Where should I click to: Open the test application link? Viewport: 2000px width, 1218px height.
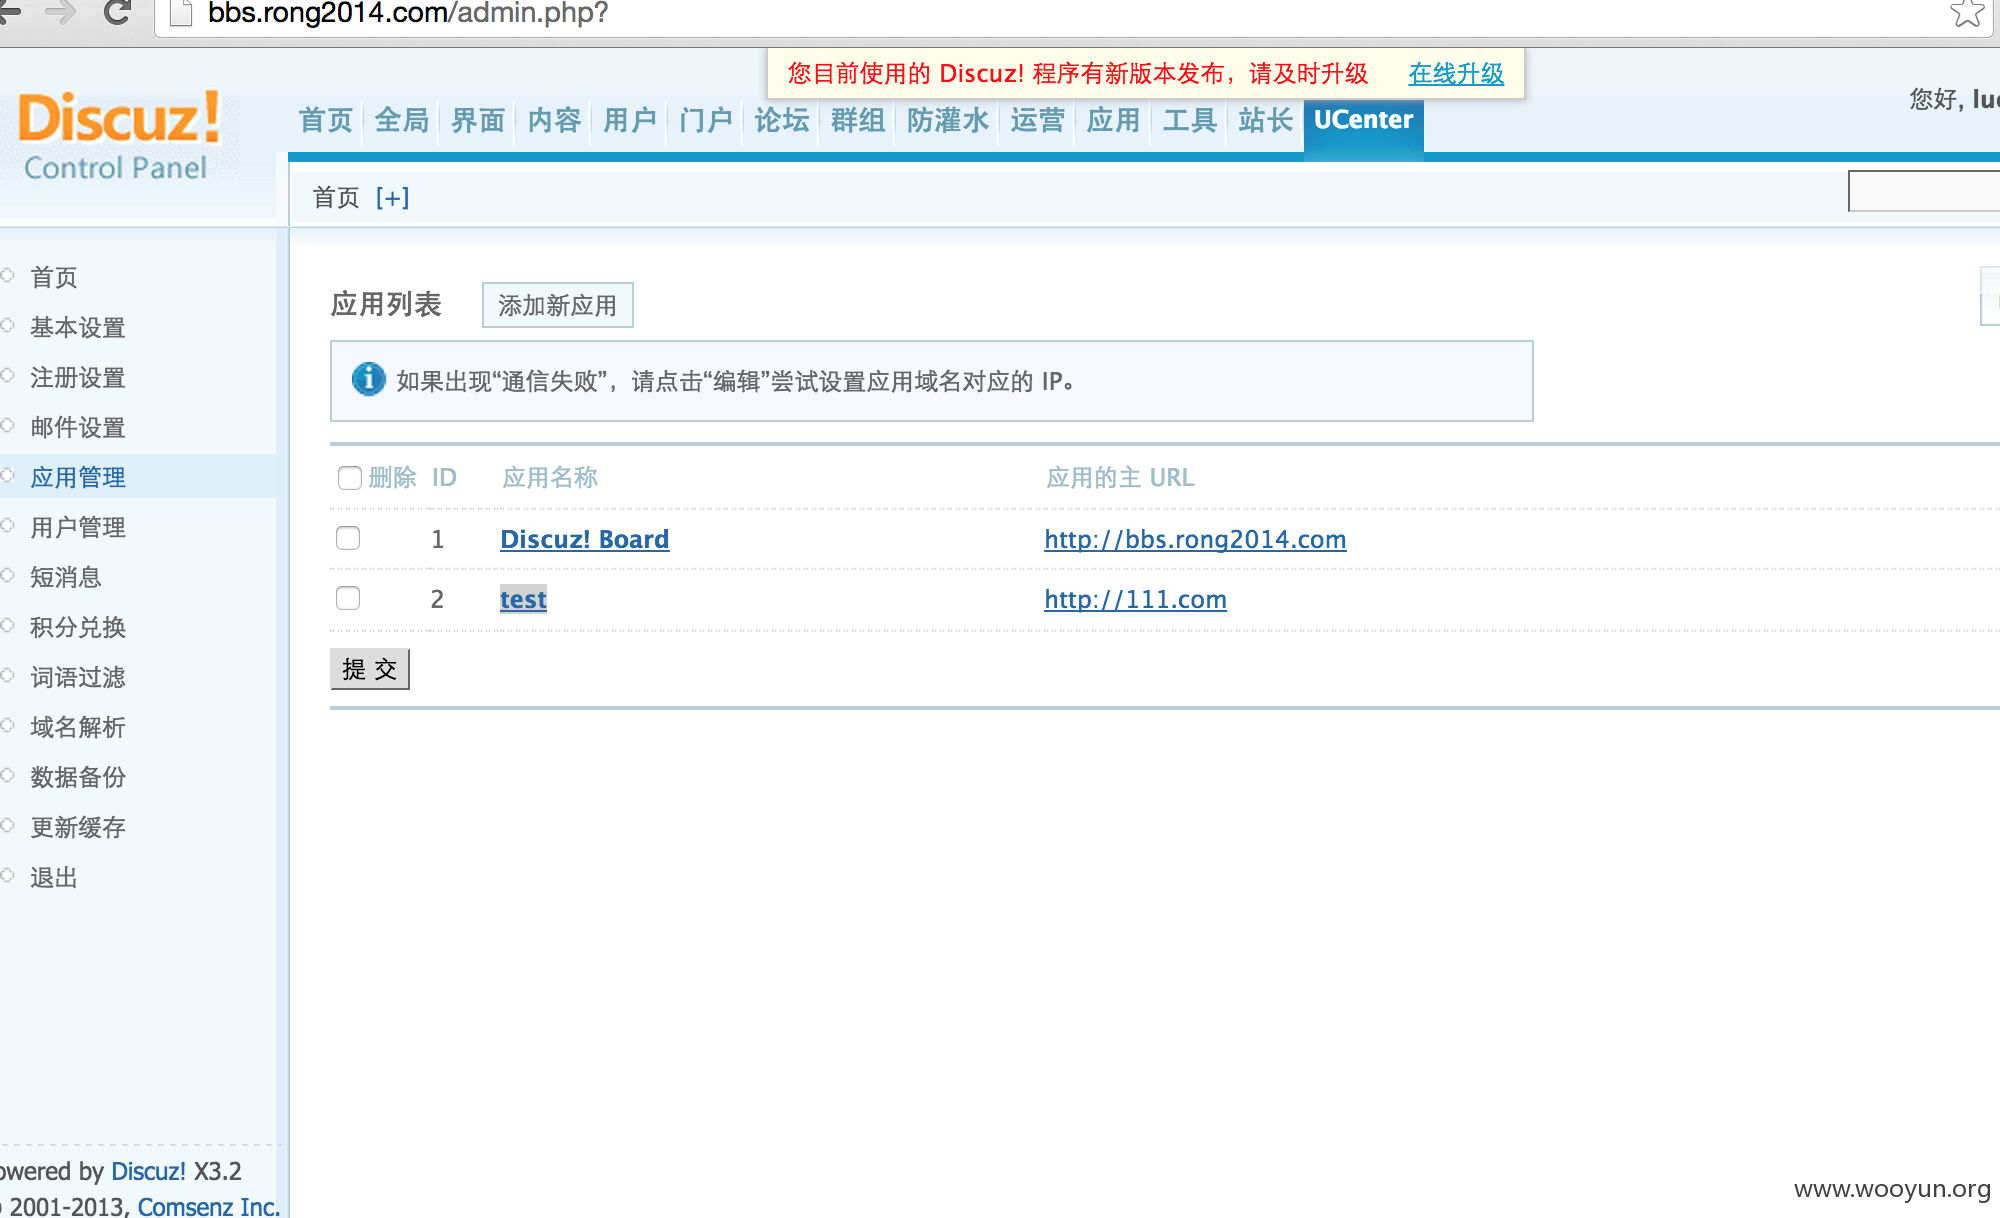pos(523,599)
